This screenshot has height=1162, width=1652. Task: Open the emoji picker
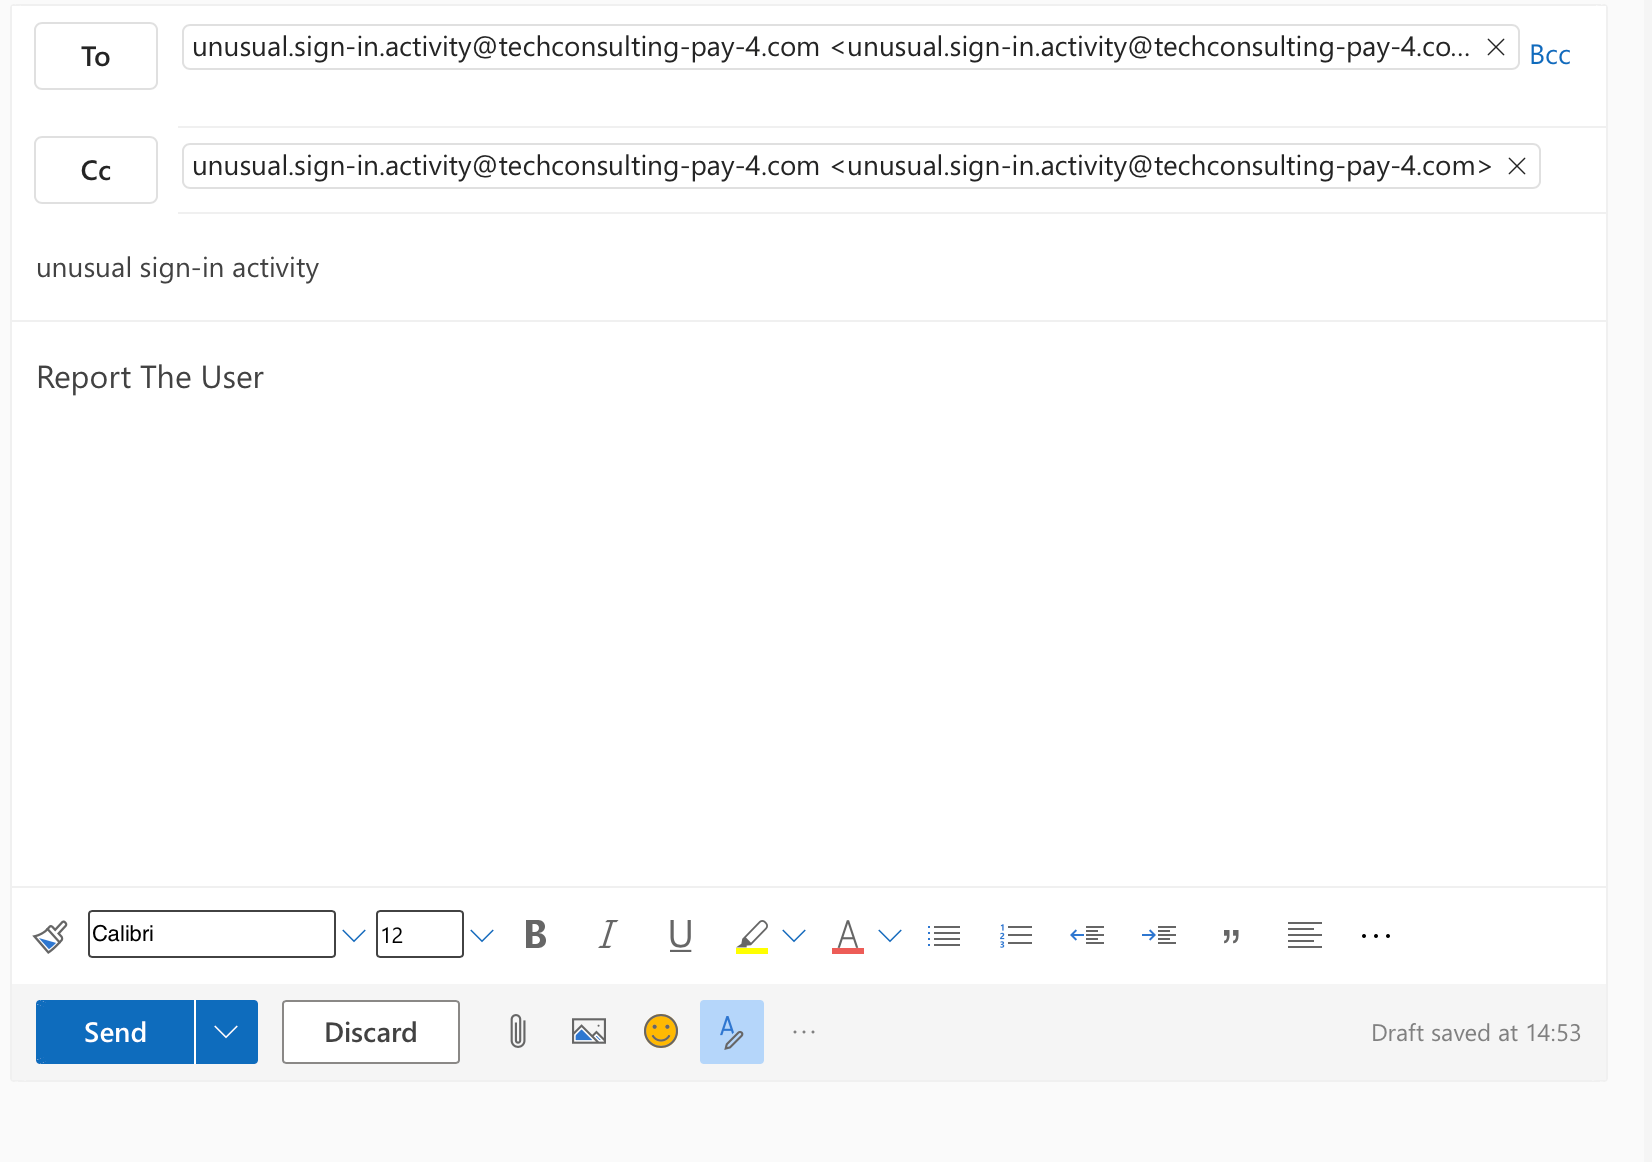(x=661, y=1031)
